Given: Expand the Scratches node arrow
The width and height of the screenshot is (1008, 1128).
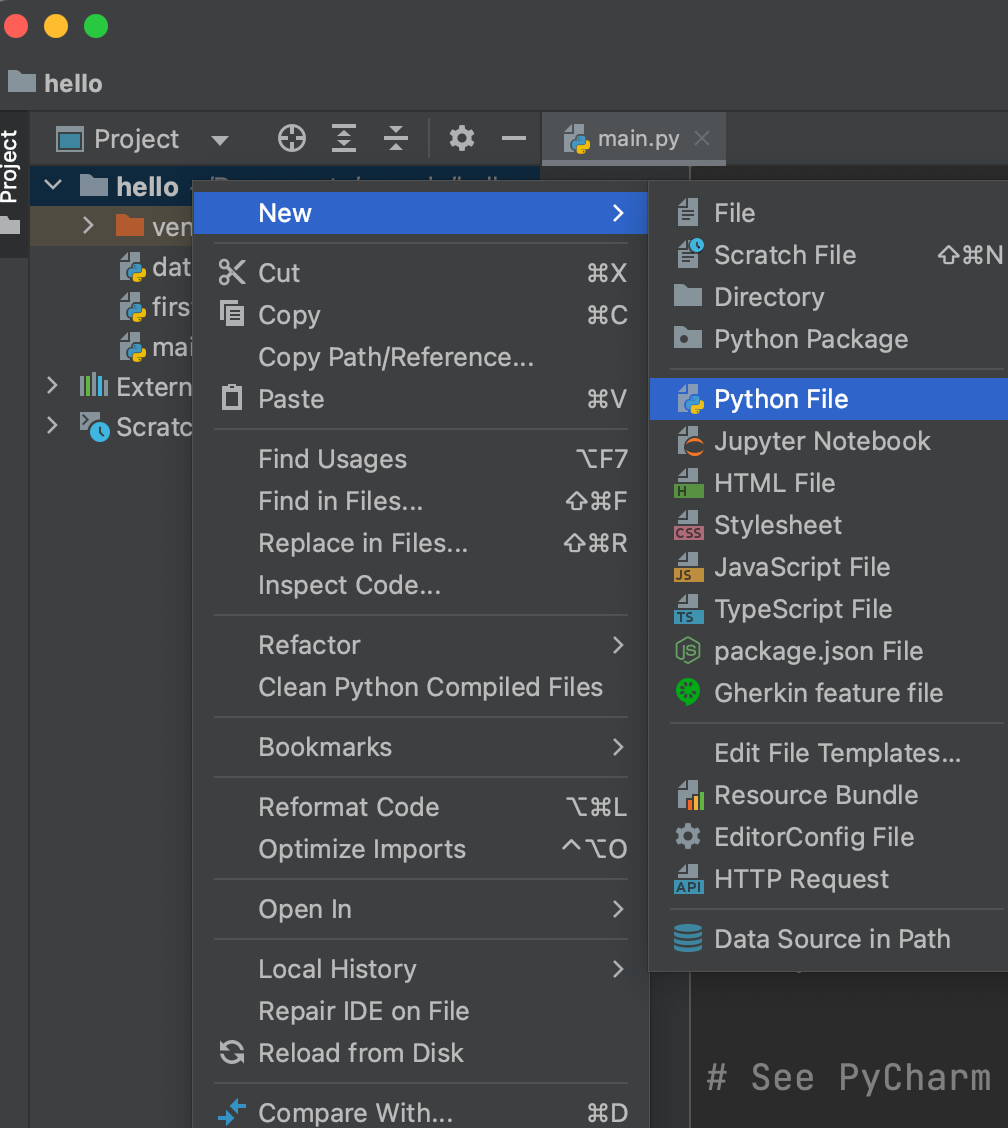Looking at the screenshot, I should [52, 426].
